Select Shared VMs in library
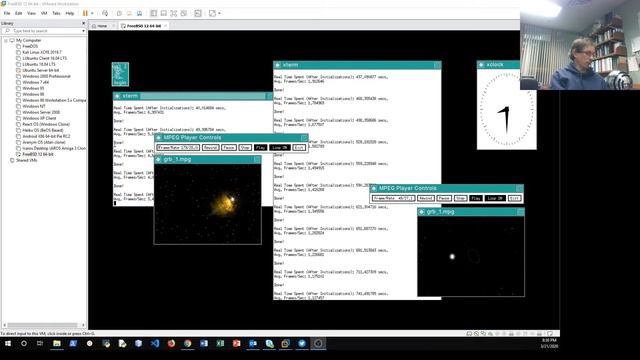This screenshot has width=640, height=360. tap(27, 160)
